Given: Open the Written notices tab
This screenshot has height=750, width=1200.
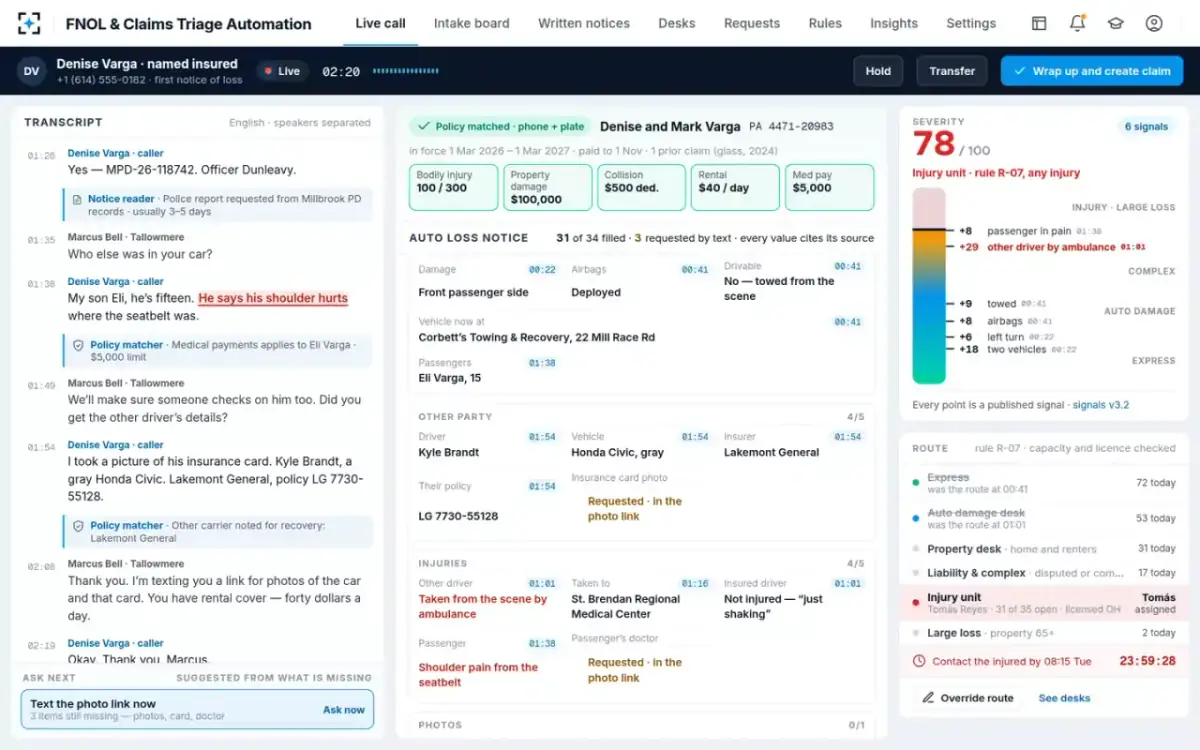Looking at the screenshot, I should click(584, 23).
